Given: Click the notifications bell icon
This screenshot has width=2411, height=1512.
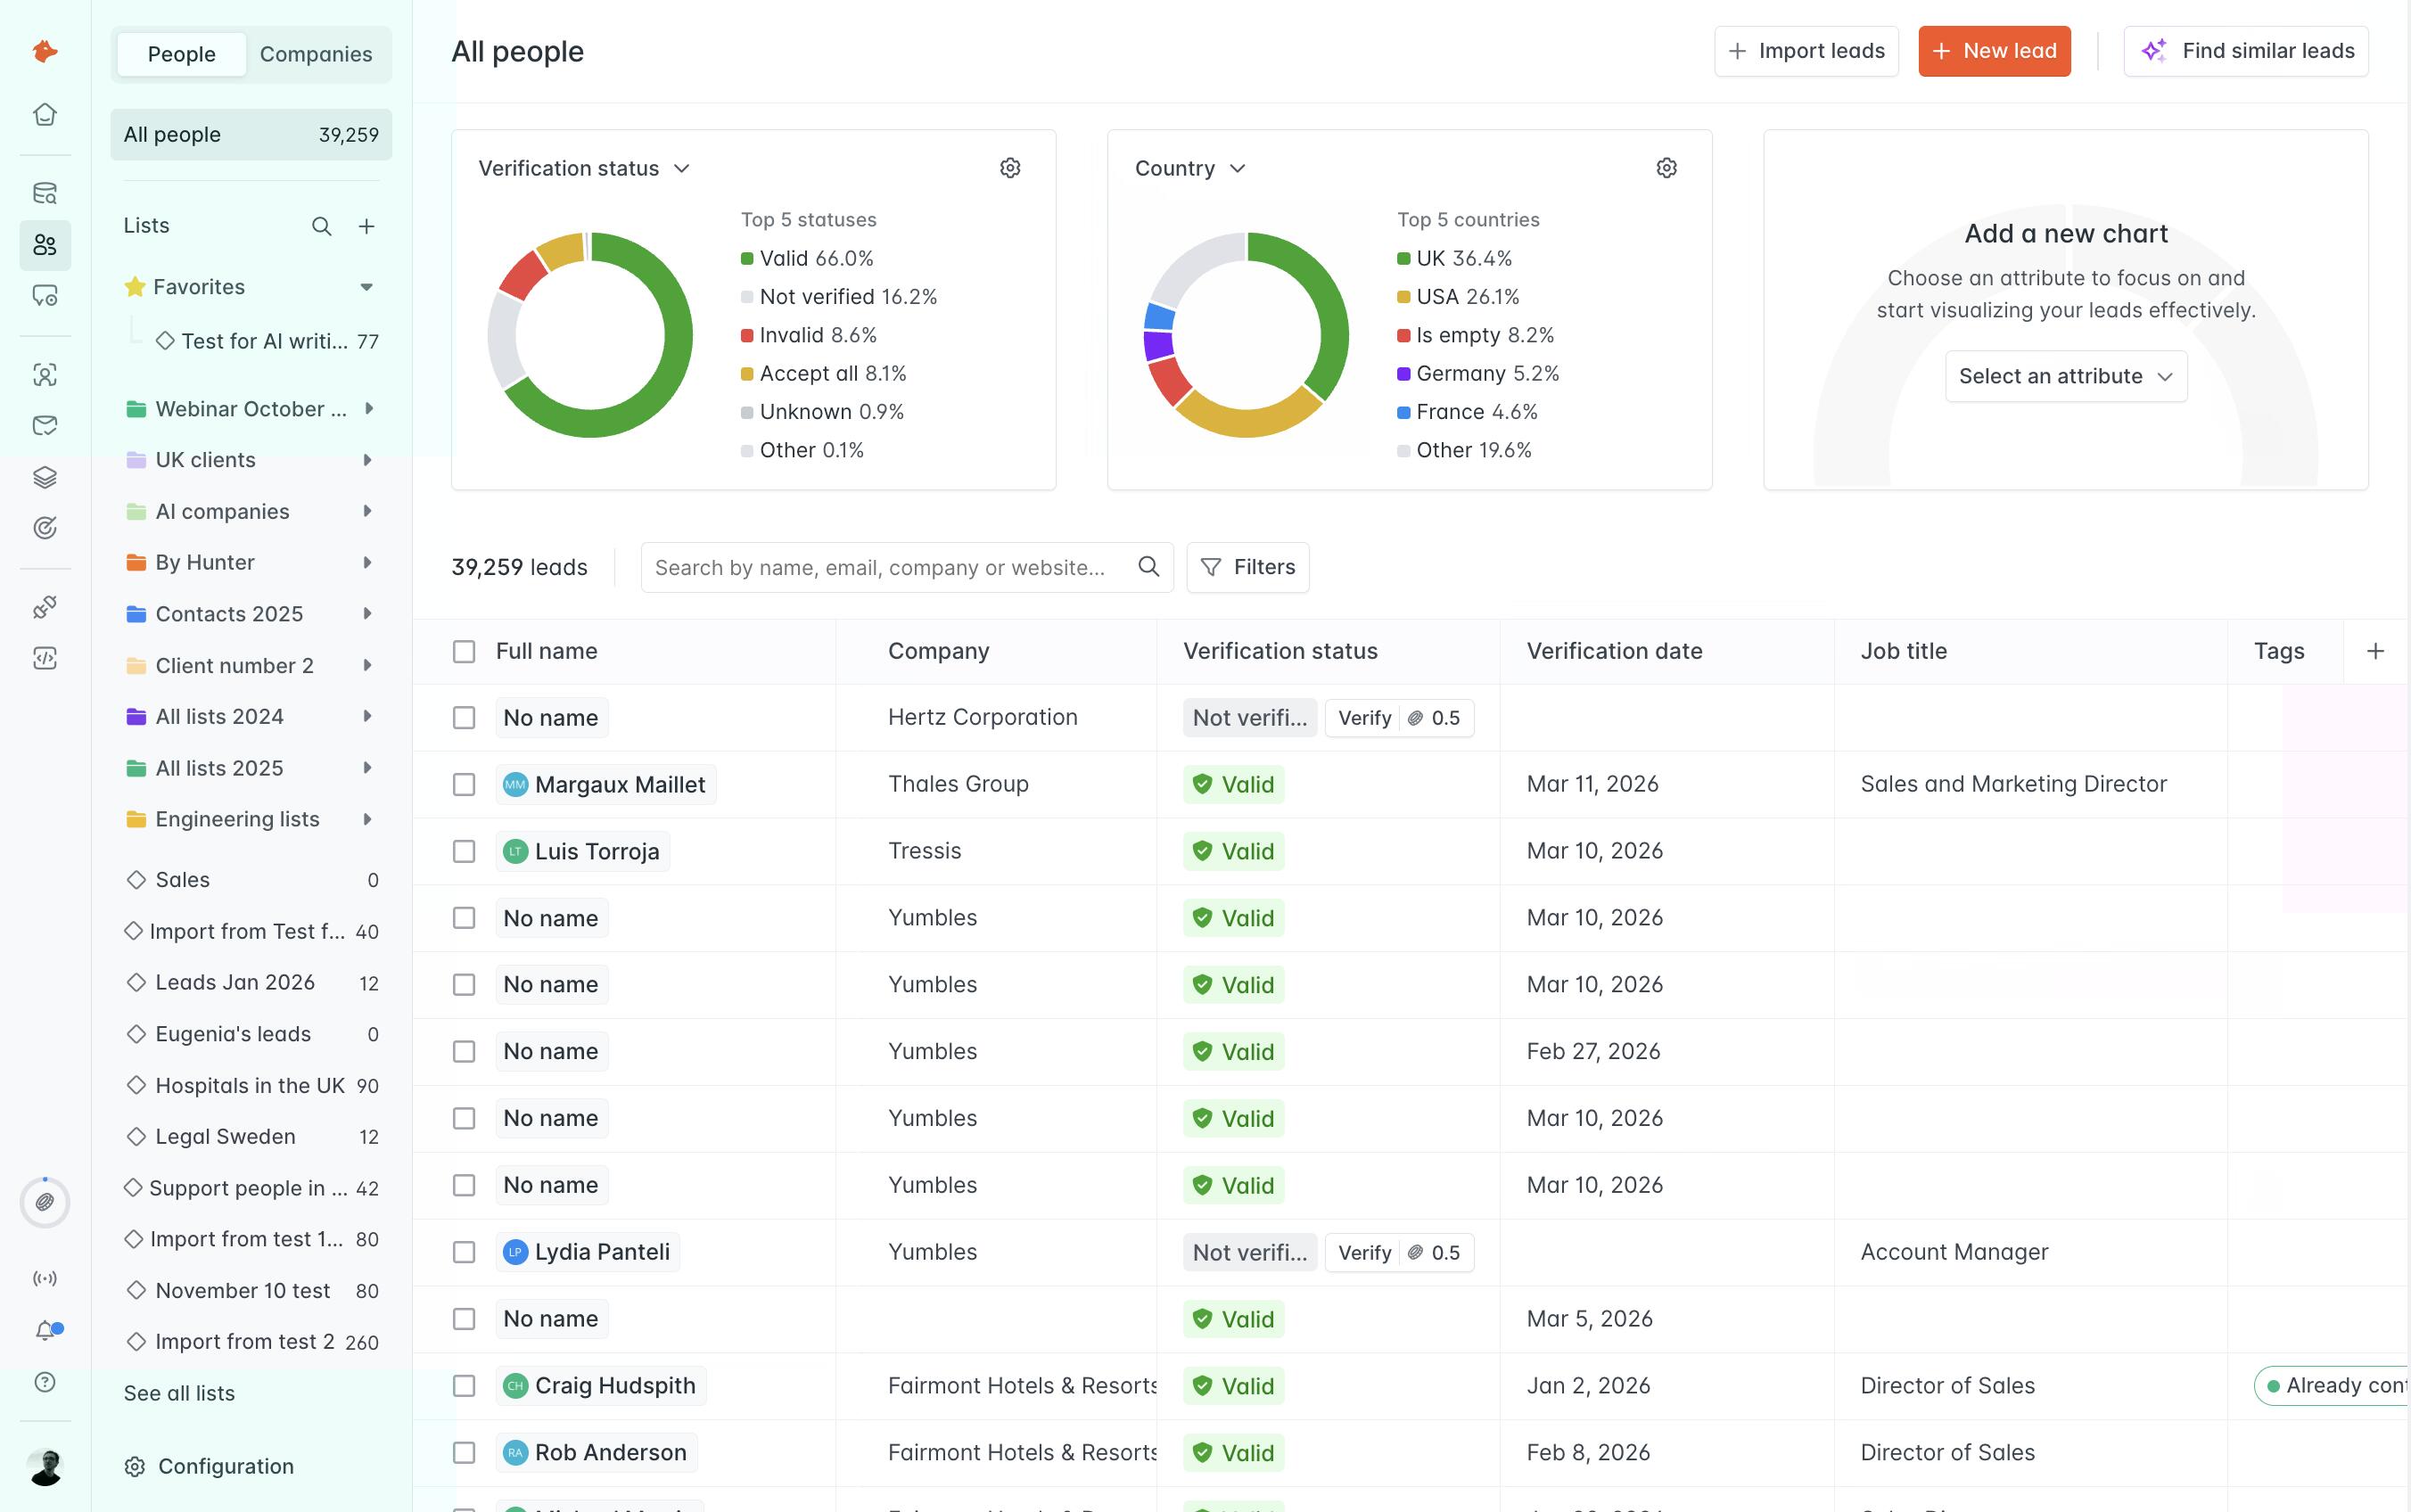Looking at the screenshot, I should point(45,1331).
